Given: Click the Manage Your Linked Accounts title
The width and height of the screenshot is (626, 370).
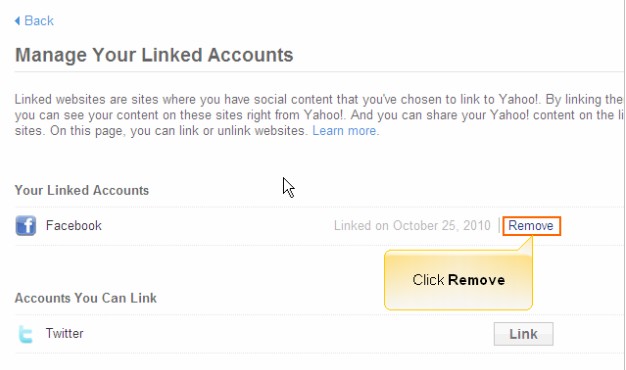Looking at the screenshot, I should coord(154,55).
